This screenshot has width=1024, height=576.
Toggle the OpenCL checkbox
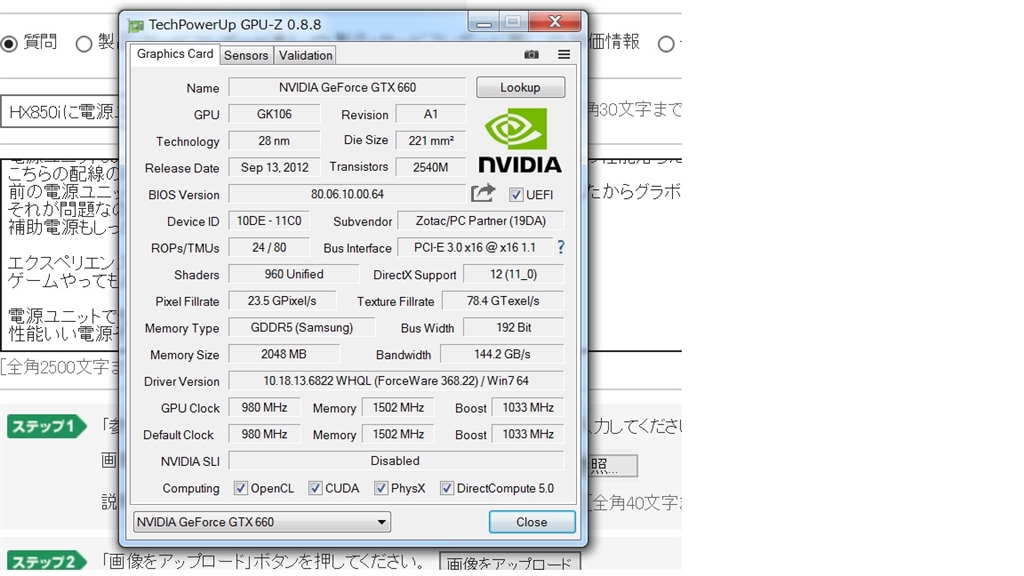[240, 488]
